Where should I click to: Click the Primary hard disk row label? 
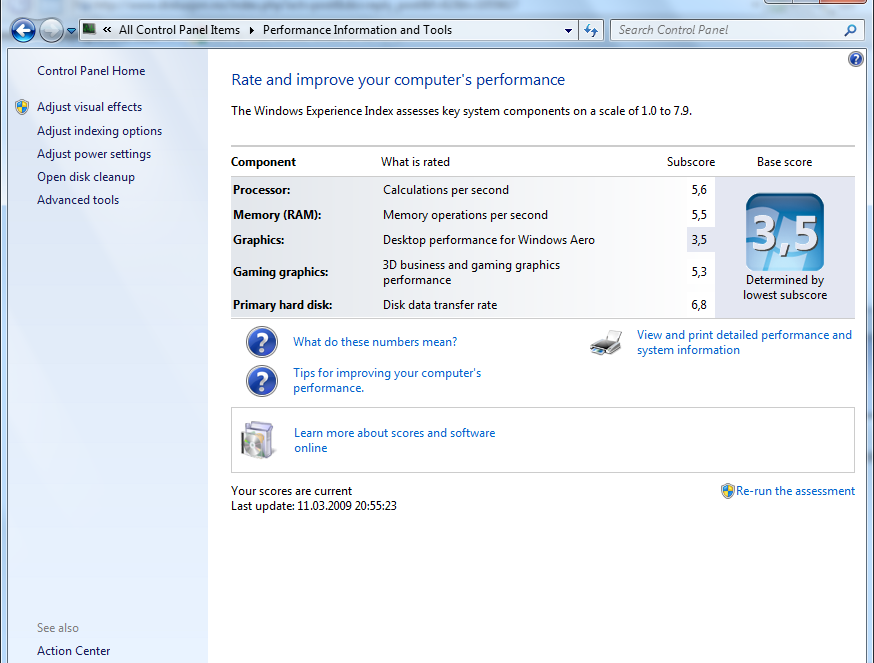point(283,304)
